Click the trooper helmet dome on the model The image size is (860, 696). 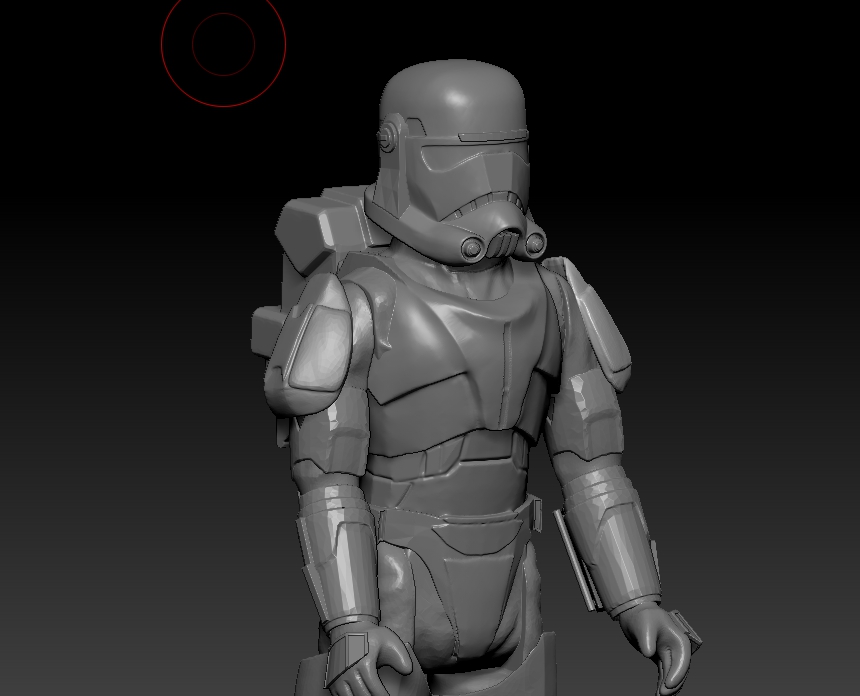454,98
